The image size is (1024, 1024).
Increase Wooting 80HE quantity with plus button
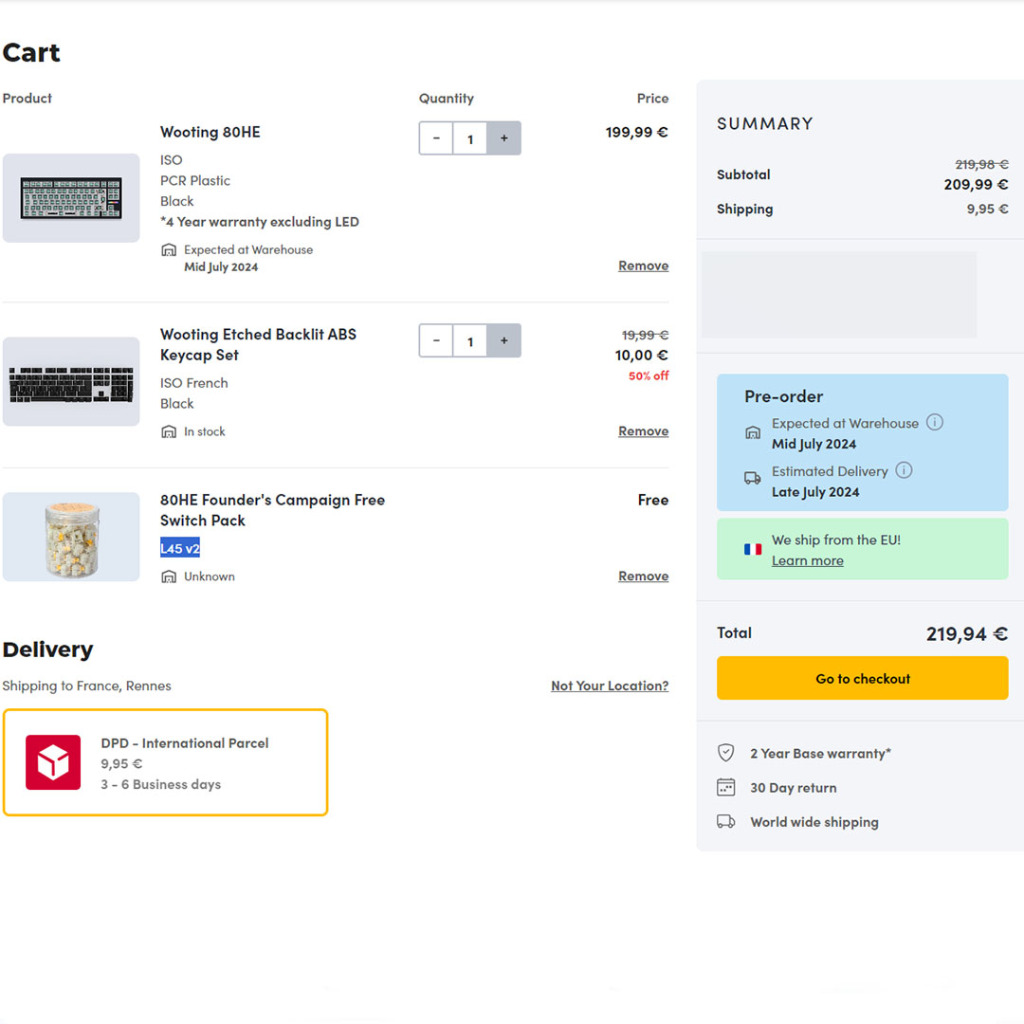[x=504, y=138]
